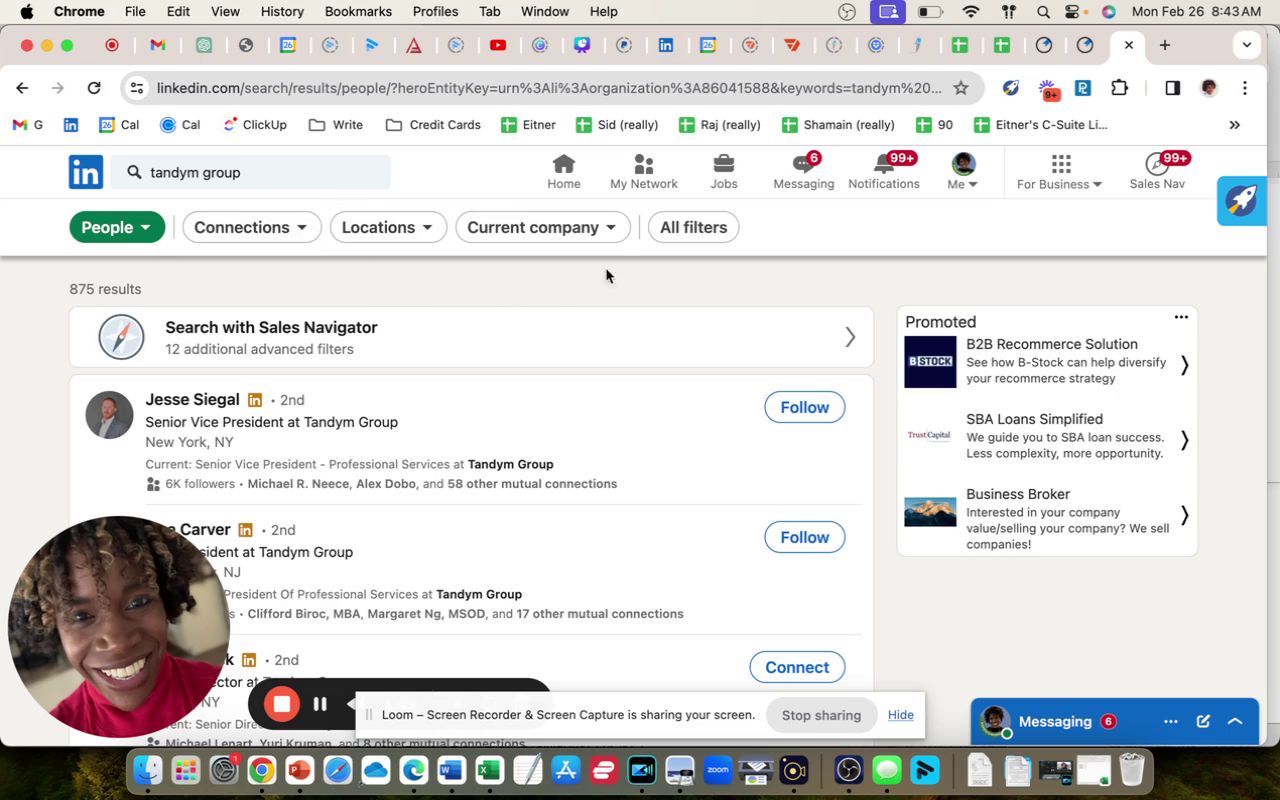This screenshot has height=800, width=1280.
Task: Open the Bookmarks menu
Action: point(358,12)
